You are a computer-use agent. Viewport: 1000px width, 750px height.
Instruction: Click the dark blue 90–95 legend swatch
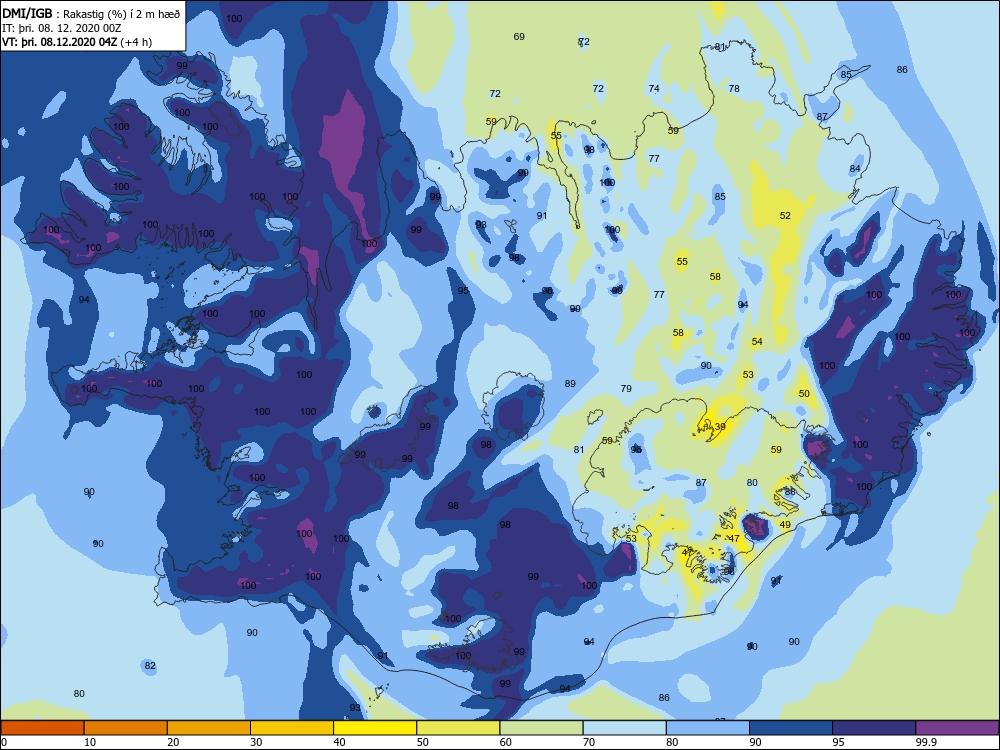coord(791,728)
